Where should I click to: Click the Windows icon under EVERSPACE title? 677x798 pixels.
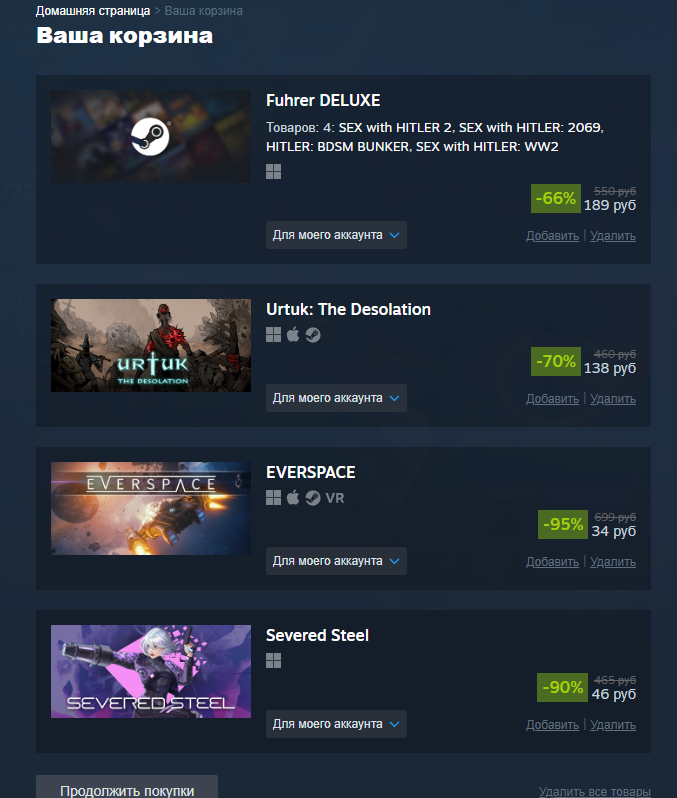273,498
